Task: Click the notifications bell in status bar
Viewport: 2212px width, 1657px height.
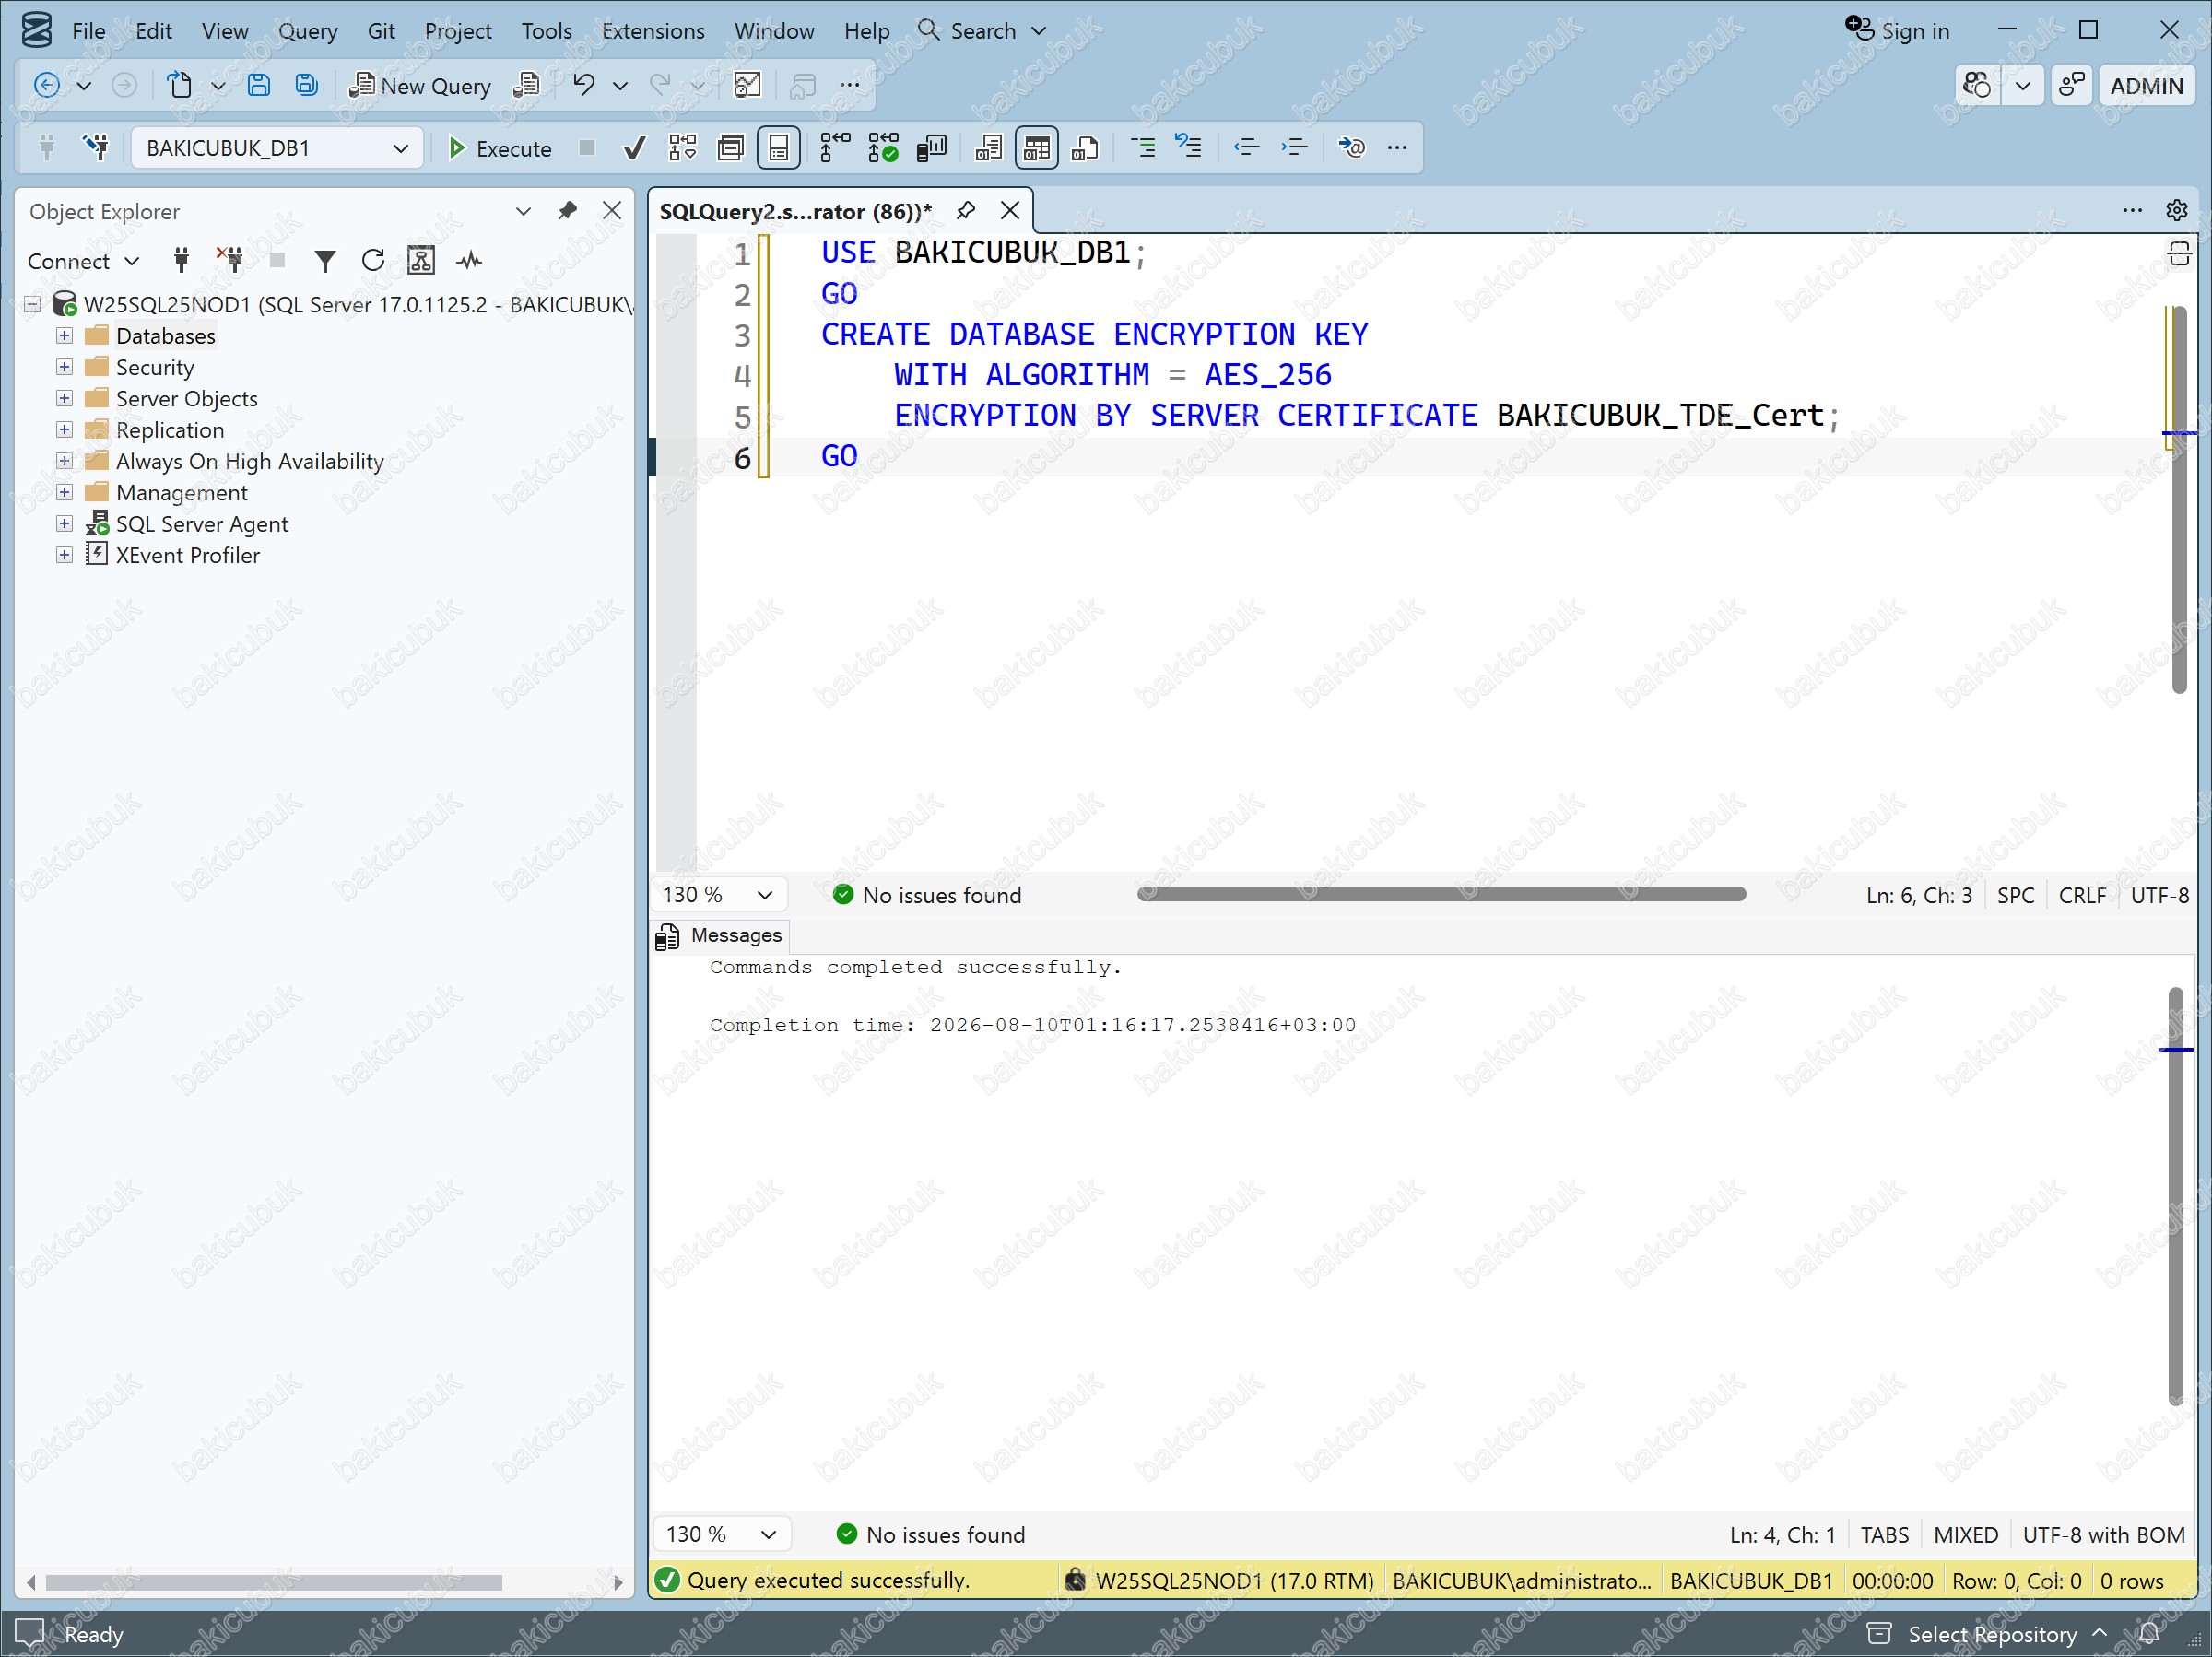Action: click(2149, 1634)
